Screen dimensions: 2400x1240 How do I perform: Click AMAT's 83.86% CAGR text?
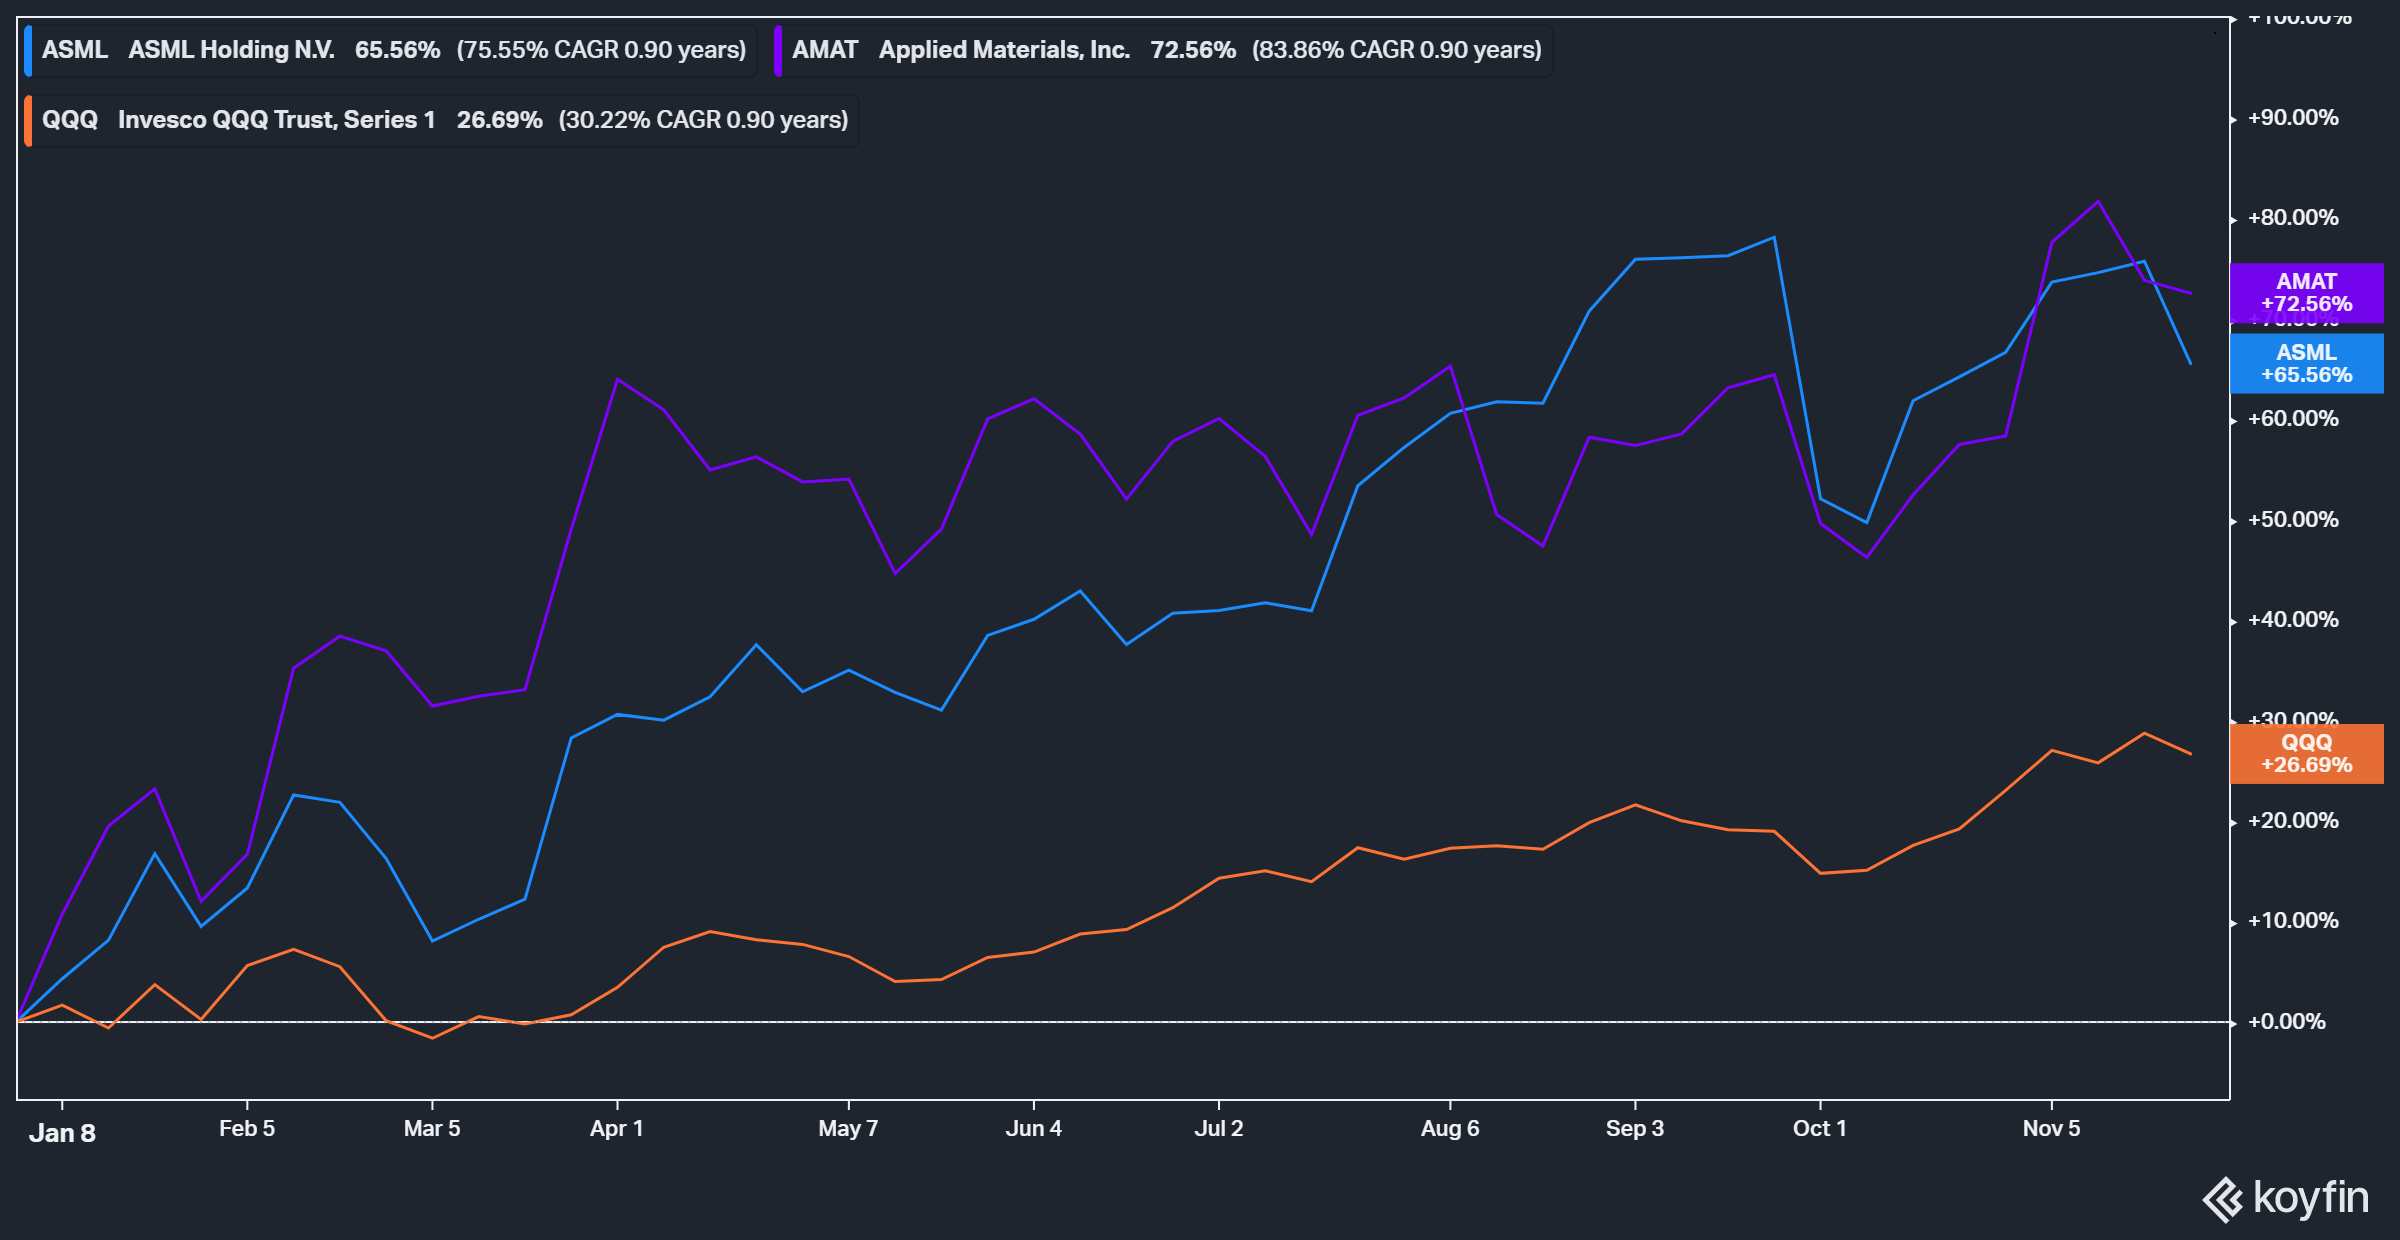click(x=1397, y=50)
